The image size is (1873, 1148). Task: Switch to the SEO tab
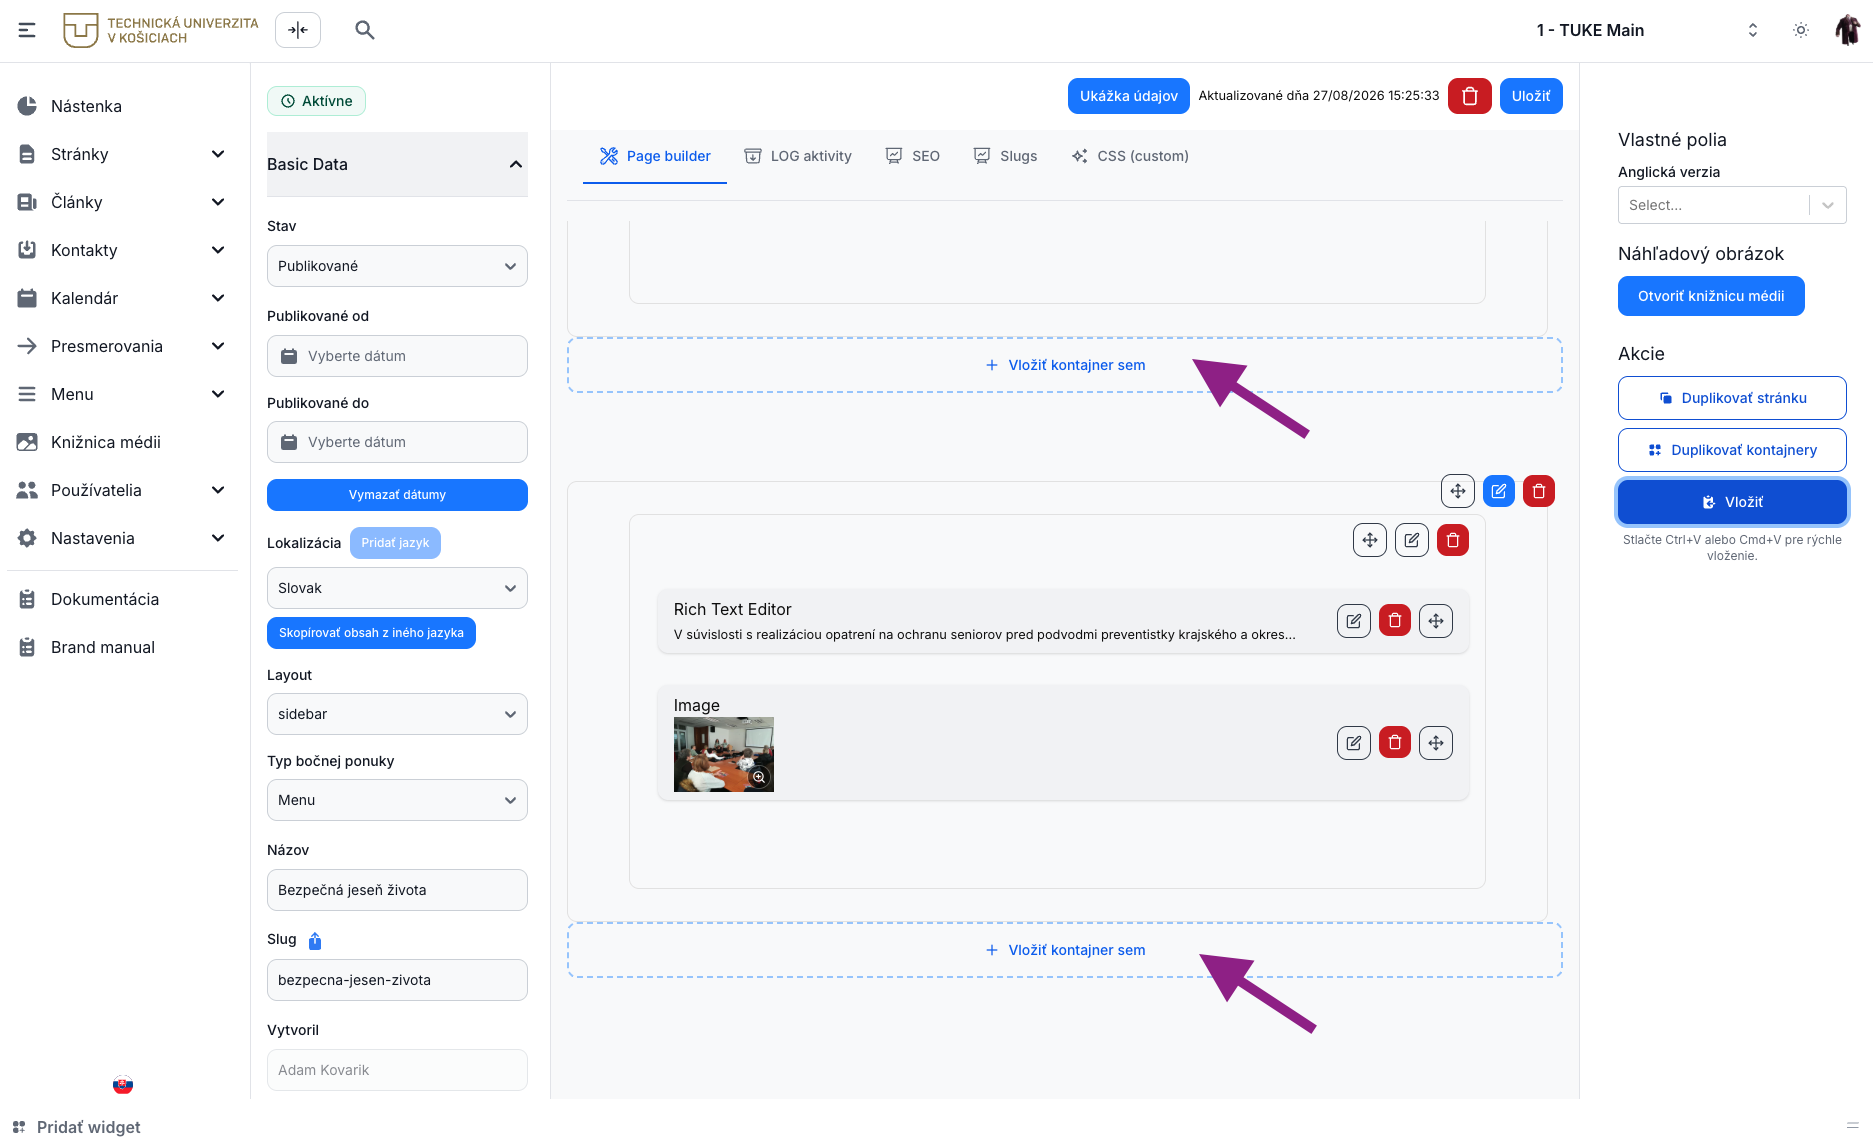click(x=913, y=156)
